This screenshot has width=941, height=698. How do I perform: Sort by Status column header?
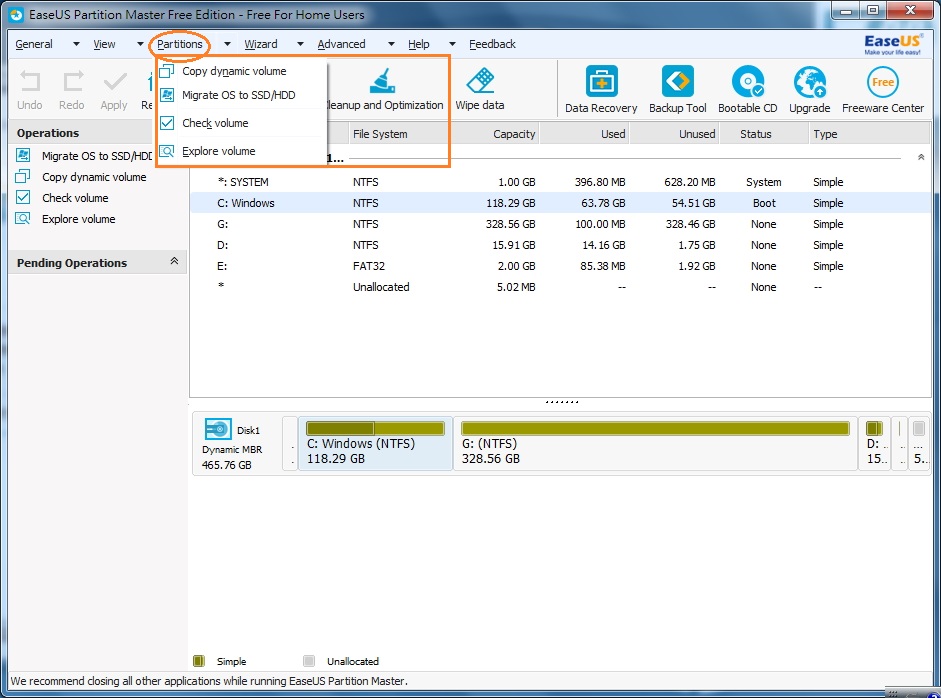pyautogui.click(x=764, y=134)
